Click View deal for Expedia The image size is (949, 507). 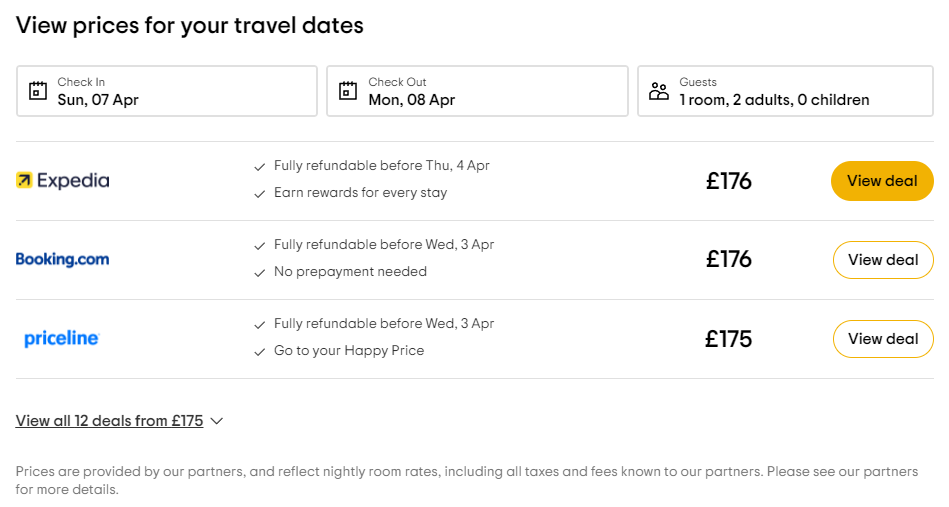[882, 181]
